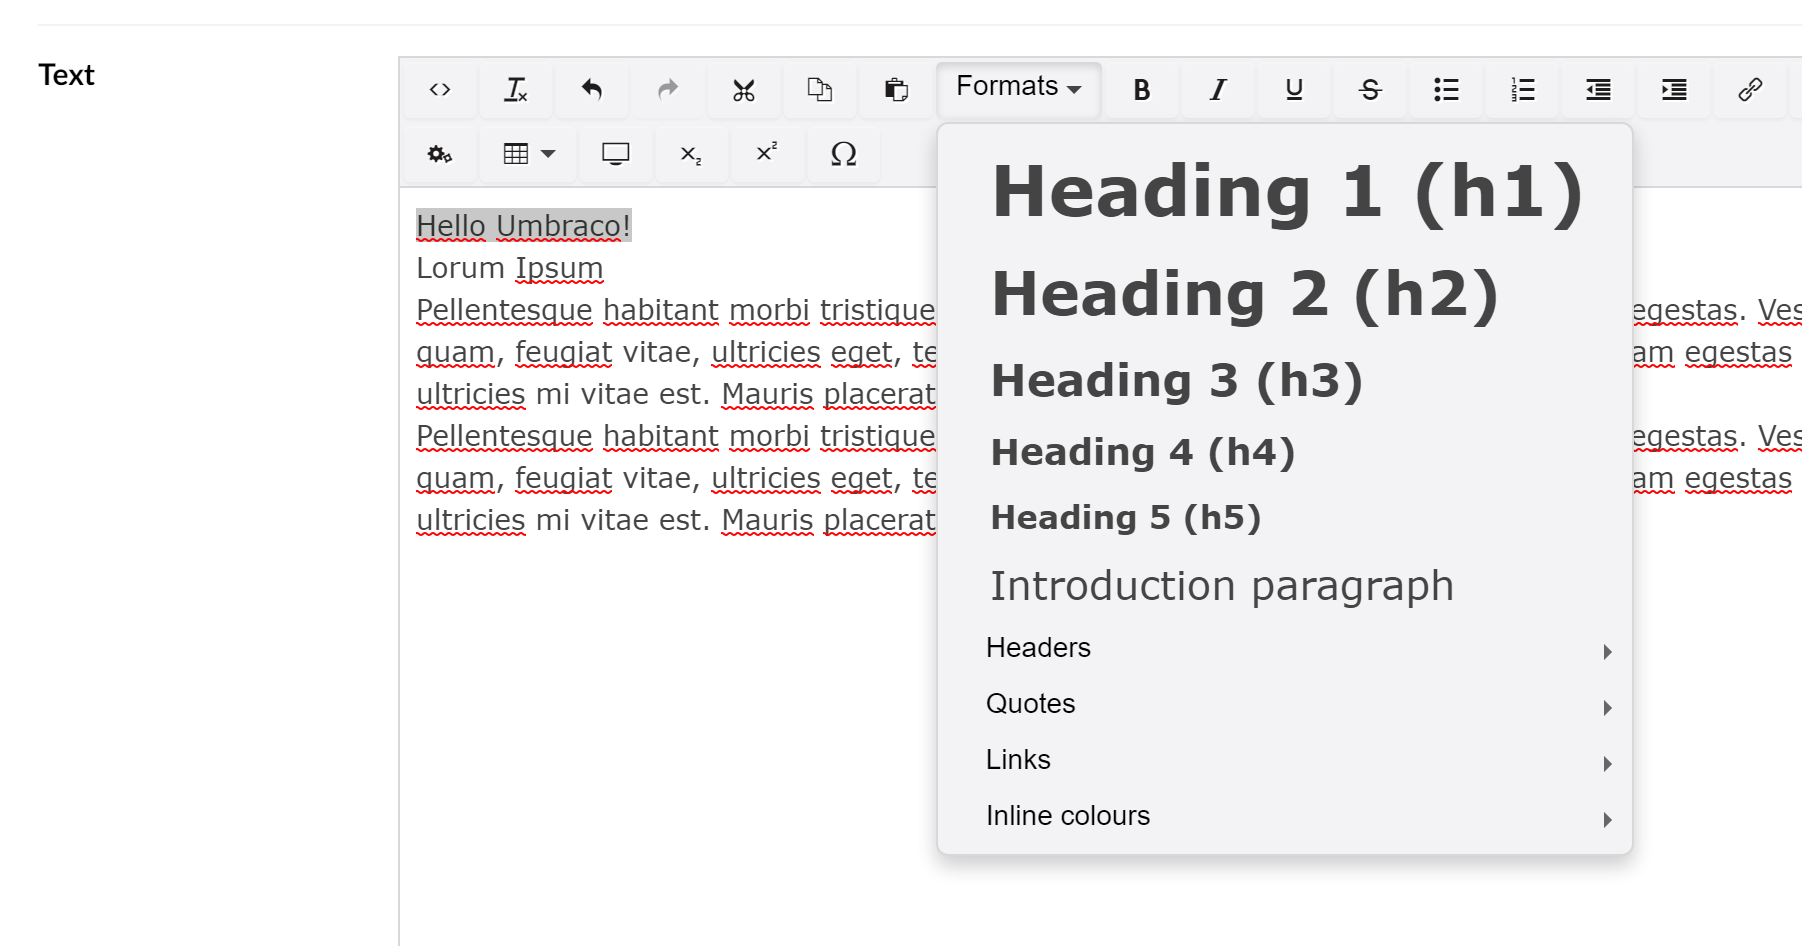This screenshot has width=1802, height=946.
Task: Apply a bulleted list
Action: tap(1445, 90)
